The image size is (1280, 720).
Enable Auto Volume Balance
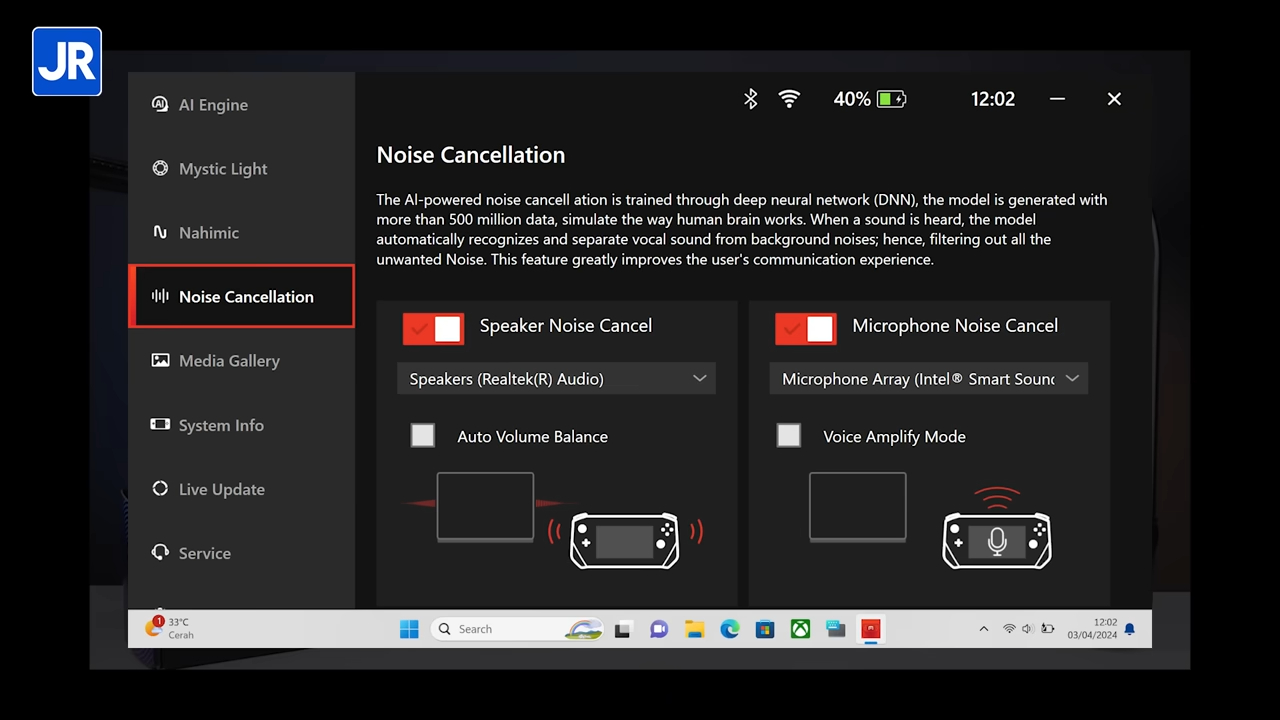tap(422, 435)
